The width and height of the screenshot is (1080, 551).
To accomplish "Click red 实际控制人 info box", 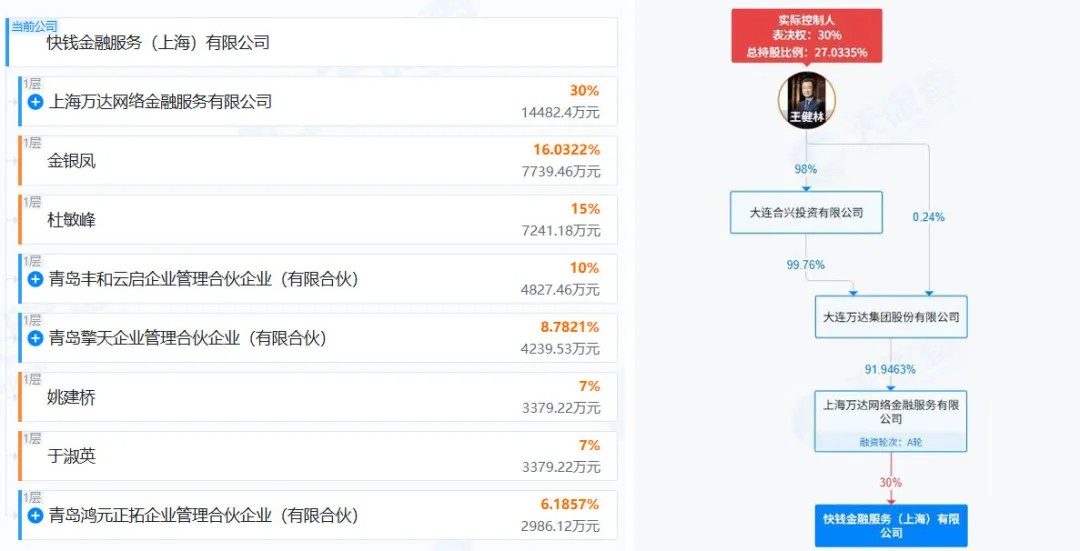I will pos(807,36).
